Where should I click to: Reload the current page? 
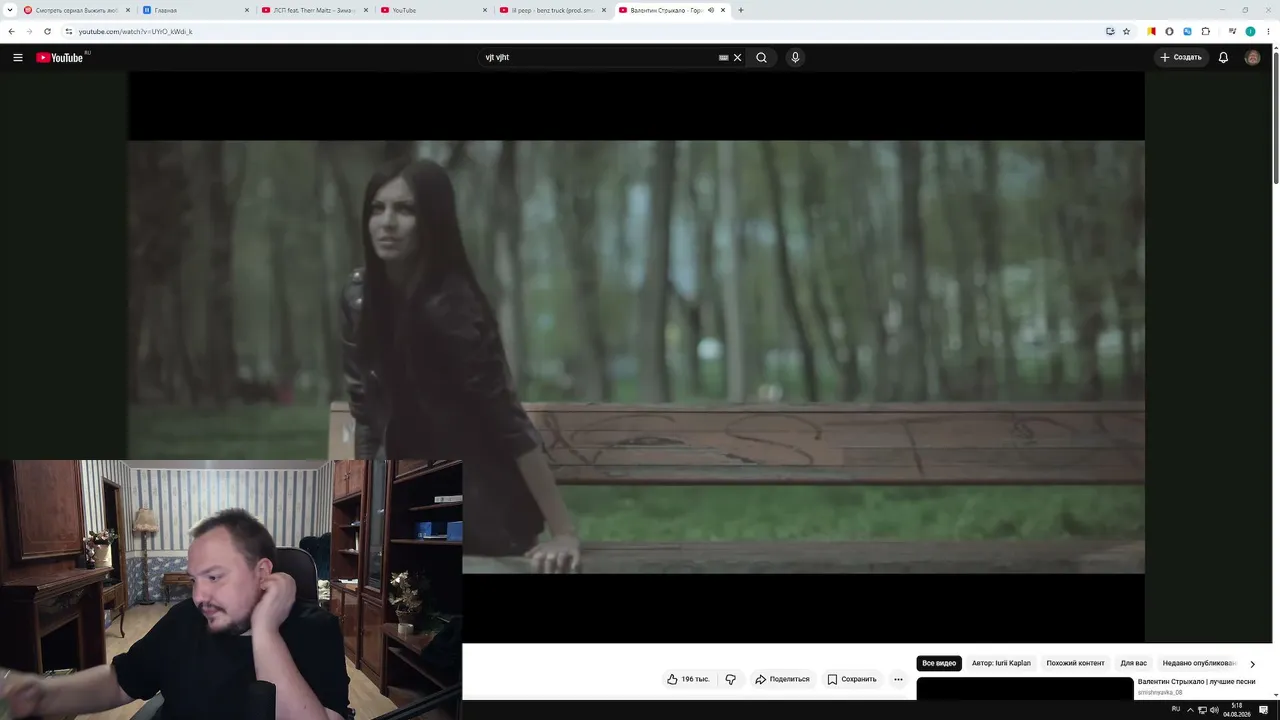(x=47, y=31)
